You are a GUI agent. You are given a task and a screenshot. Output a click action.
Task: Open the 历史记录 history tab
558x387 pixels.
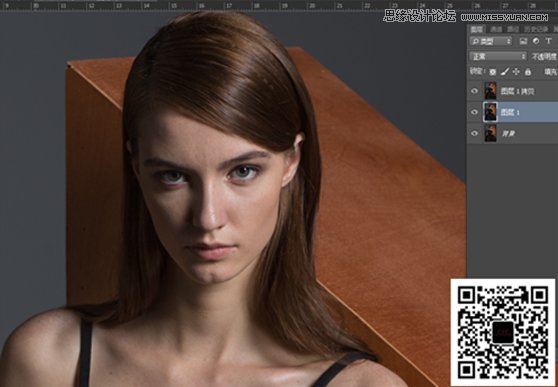(536, 29)
